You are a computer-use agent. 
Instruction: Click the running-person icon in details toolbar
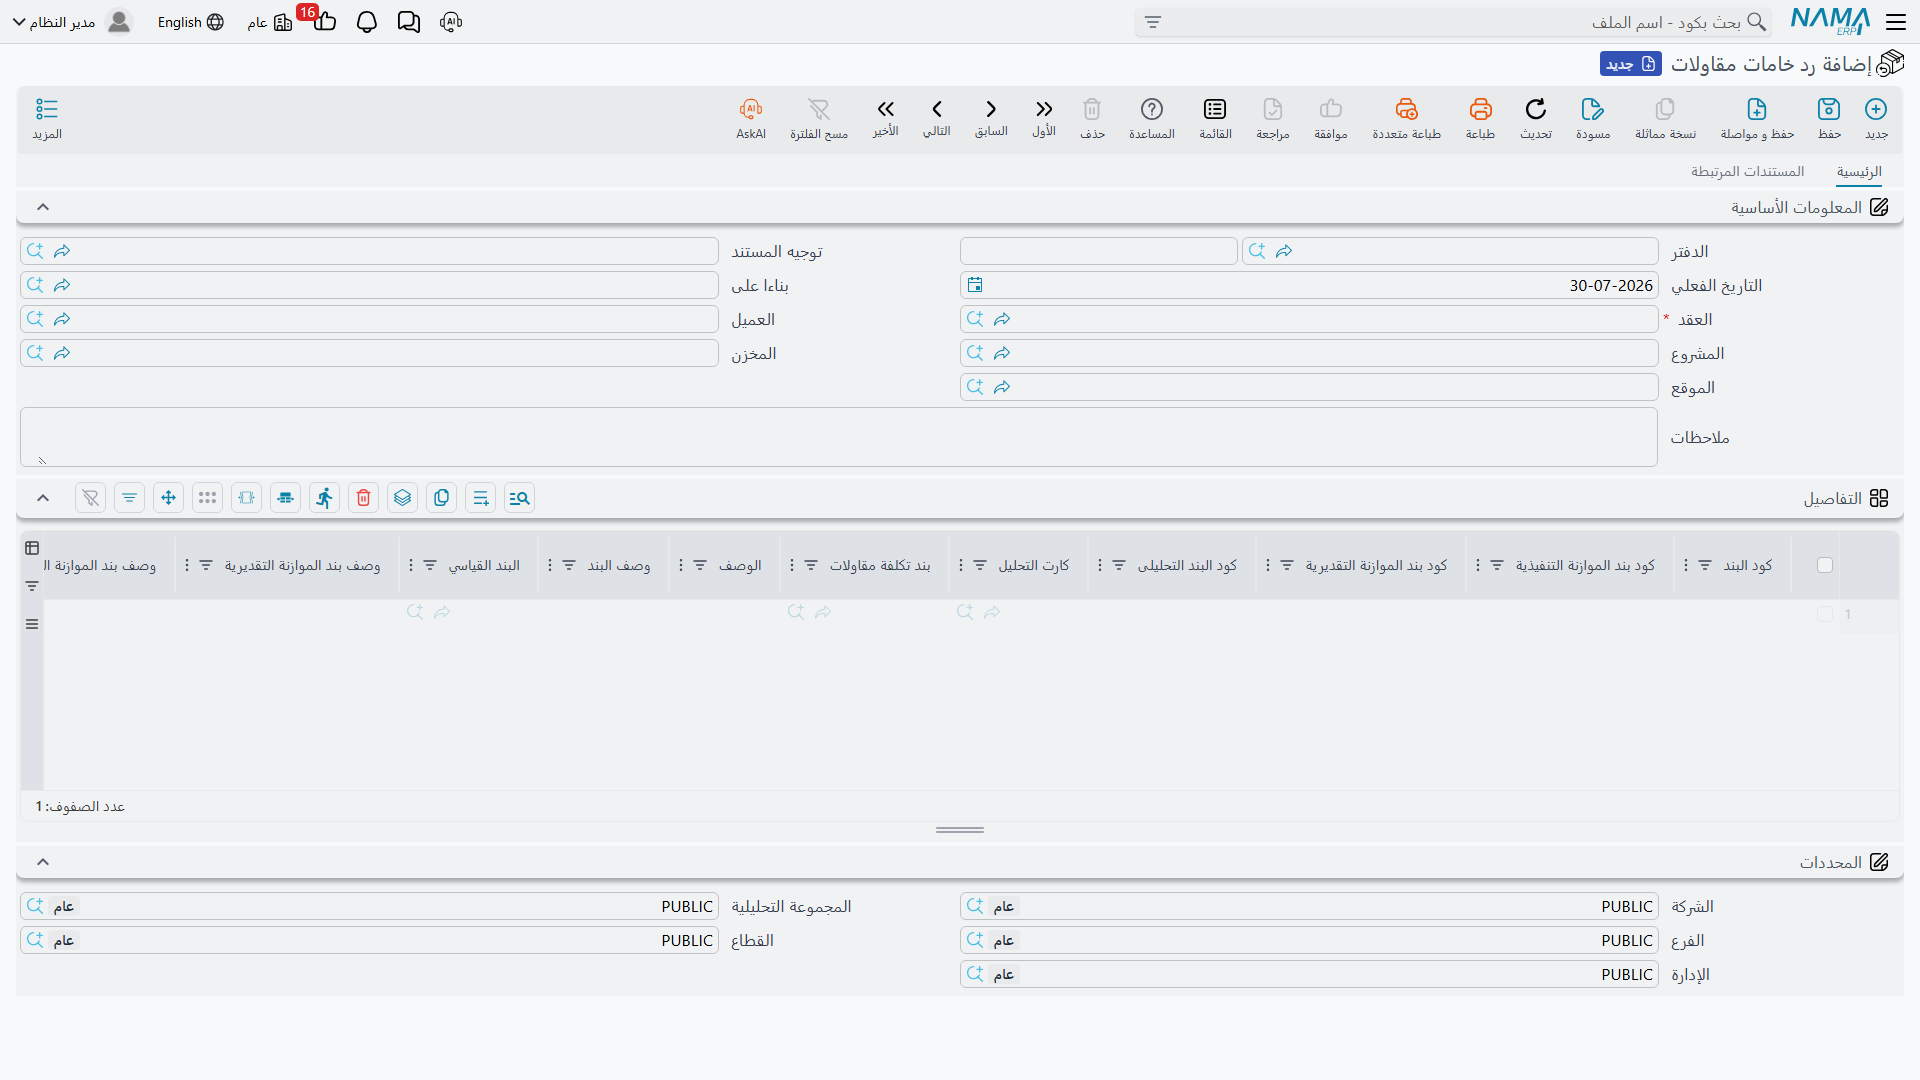click(325, 498)
